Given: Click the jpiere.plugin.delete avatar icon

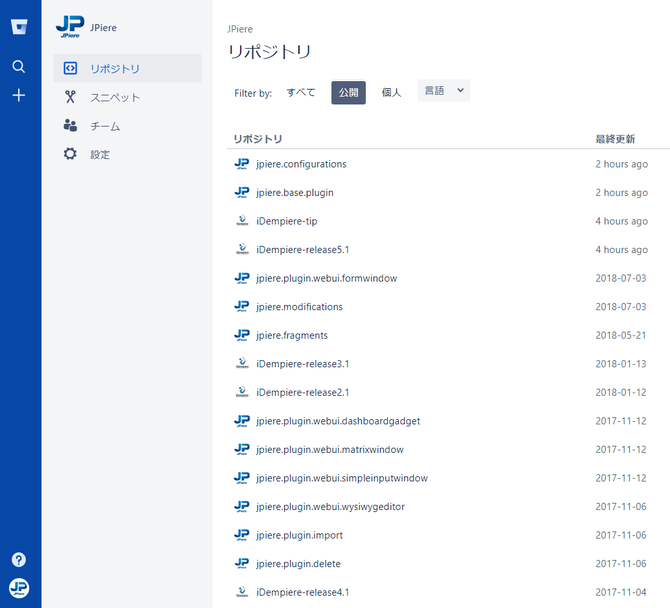Looking at the screenshot, I should 242,564.
